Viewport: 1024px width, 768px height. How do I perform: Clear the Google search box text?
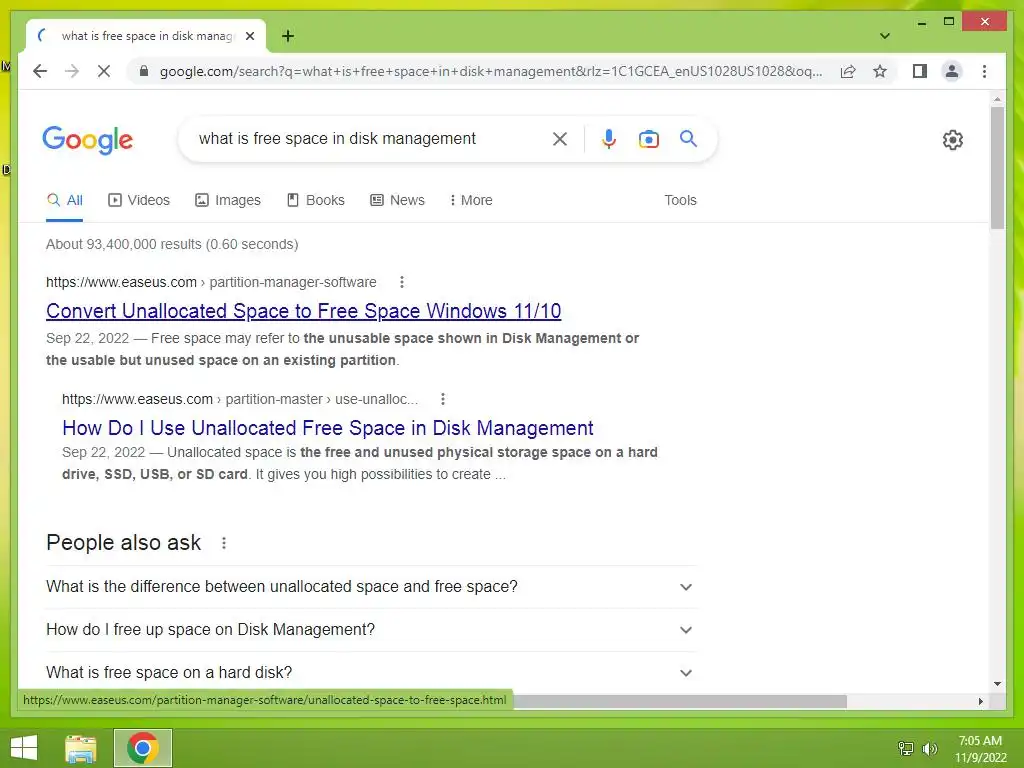(x=560, y=138)
